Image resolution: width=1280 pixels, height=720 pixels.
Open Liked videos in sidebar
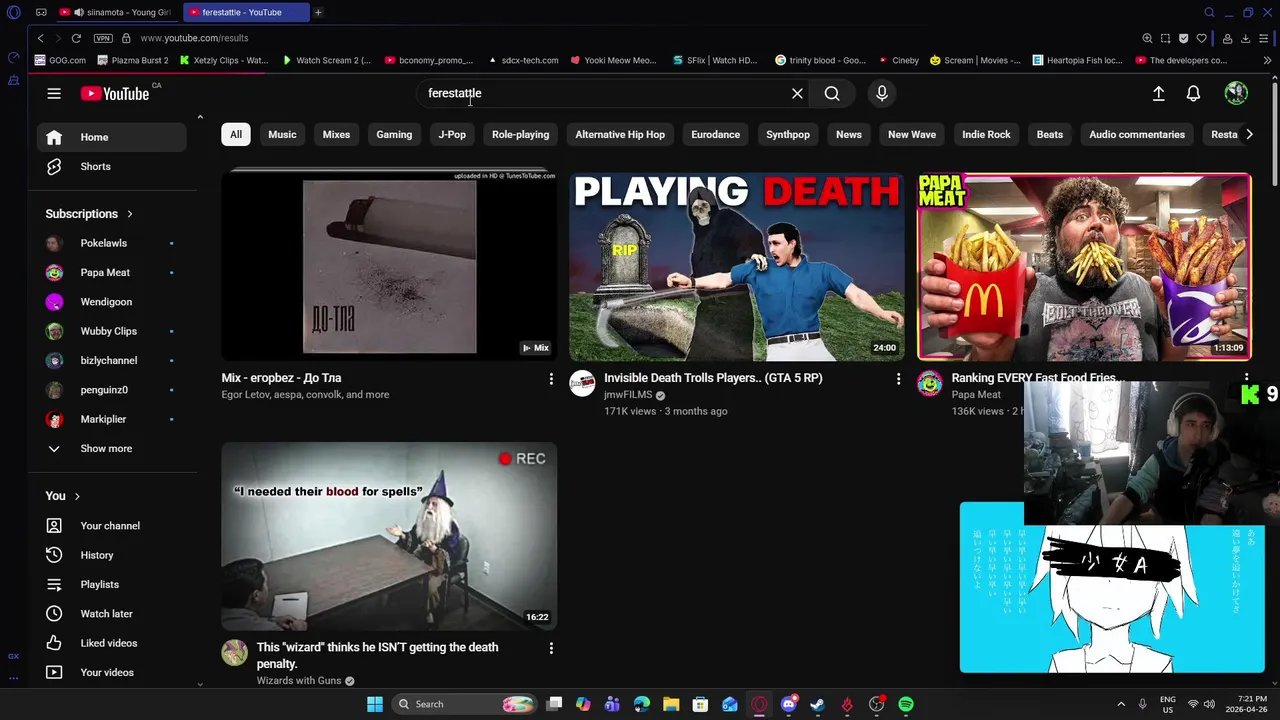tap(111, 643)
